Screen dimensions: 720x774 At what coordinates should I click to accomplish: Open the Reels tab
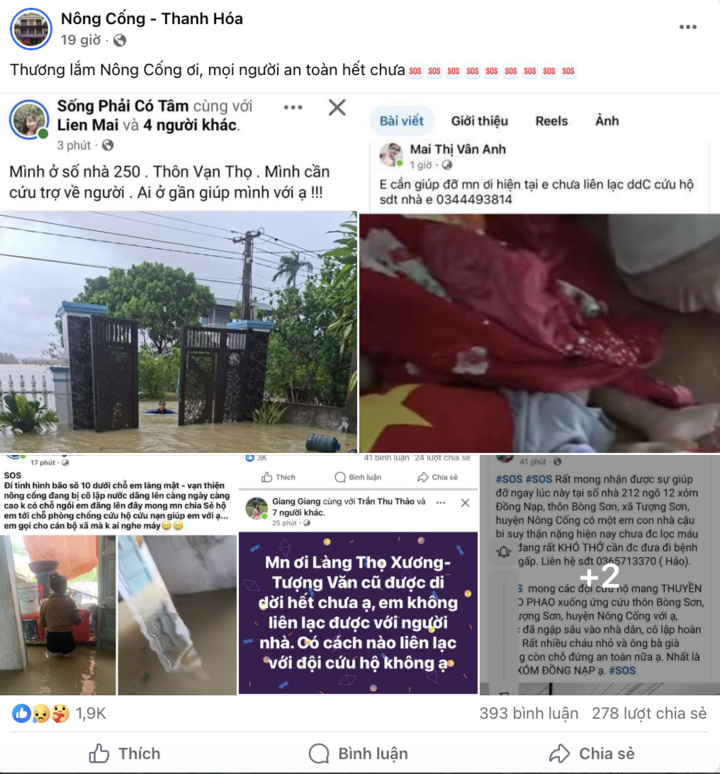coord(551,121)
